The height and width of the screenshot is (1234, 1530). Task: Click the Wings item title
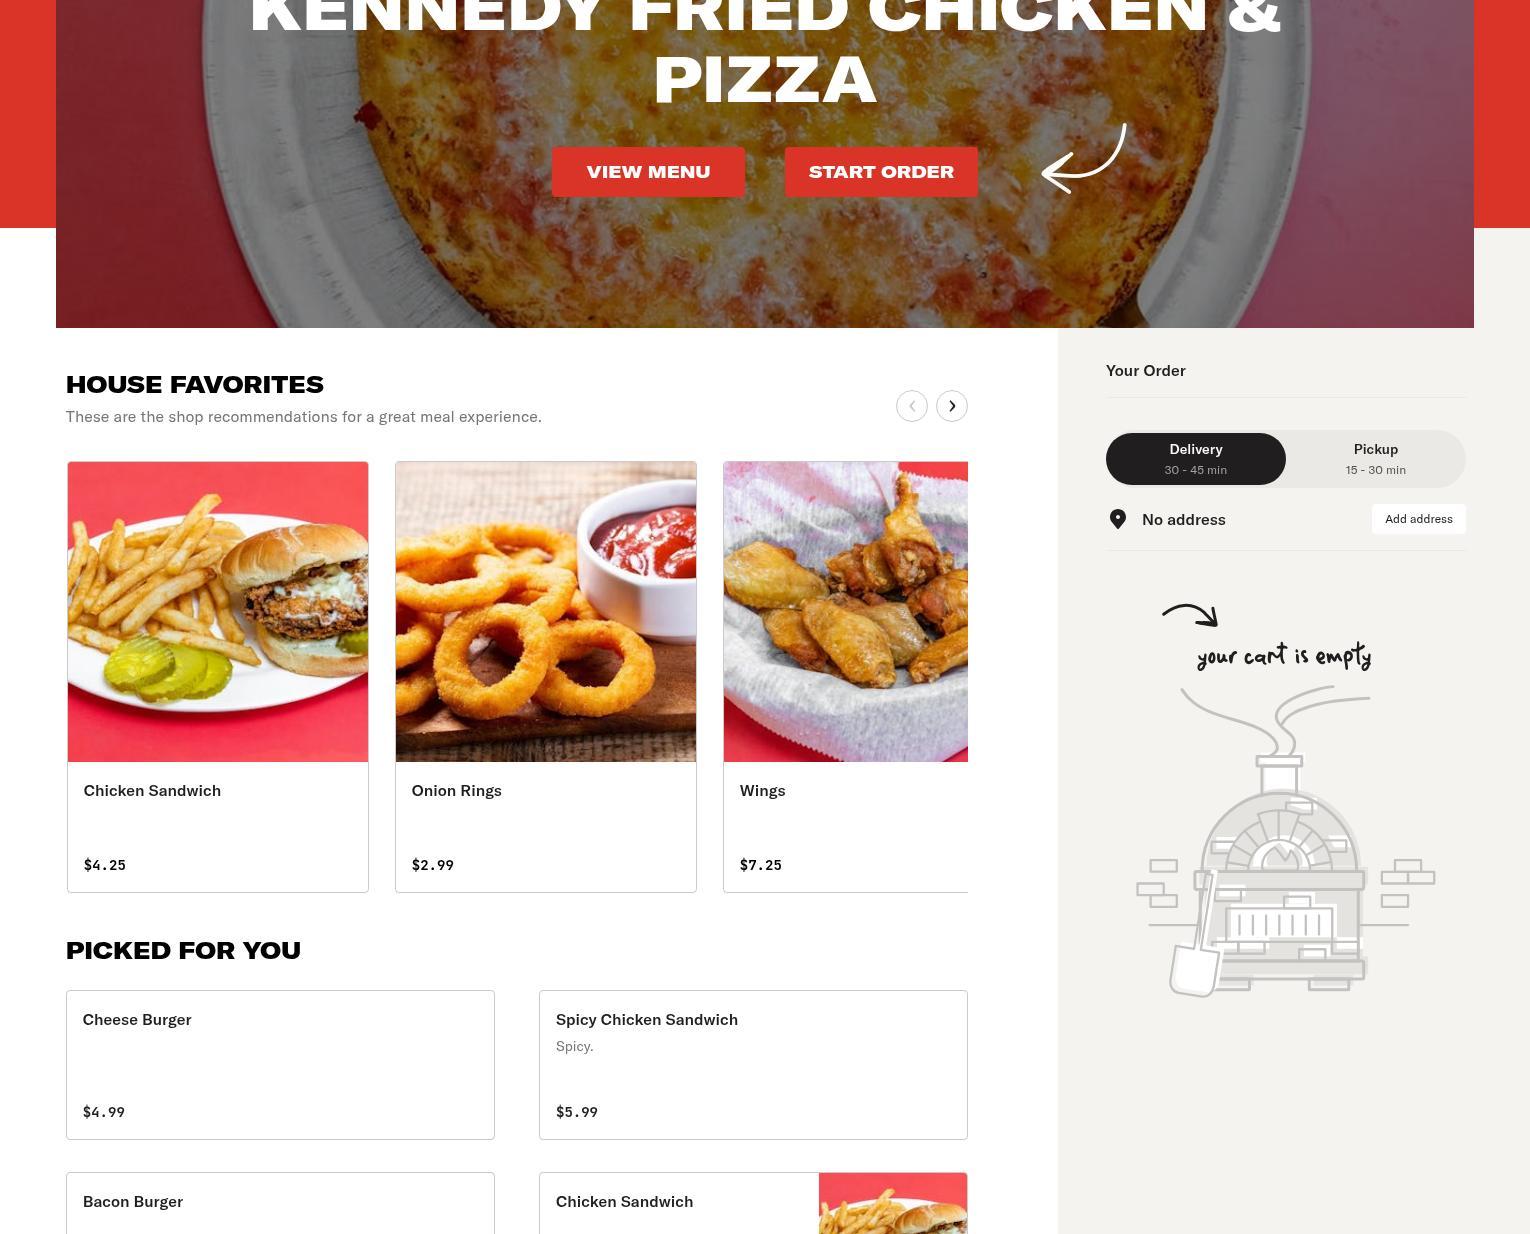762,790
